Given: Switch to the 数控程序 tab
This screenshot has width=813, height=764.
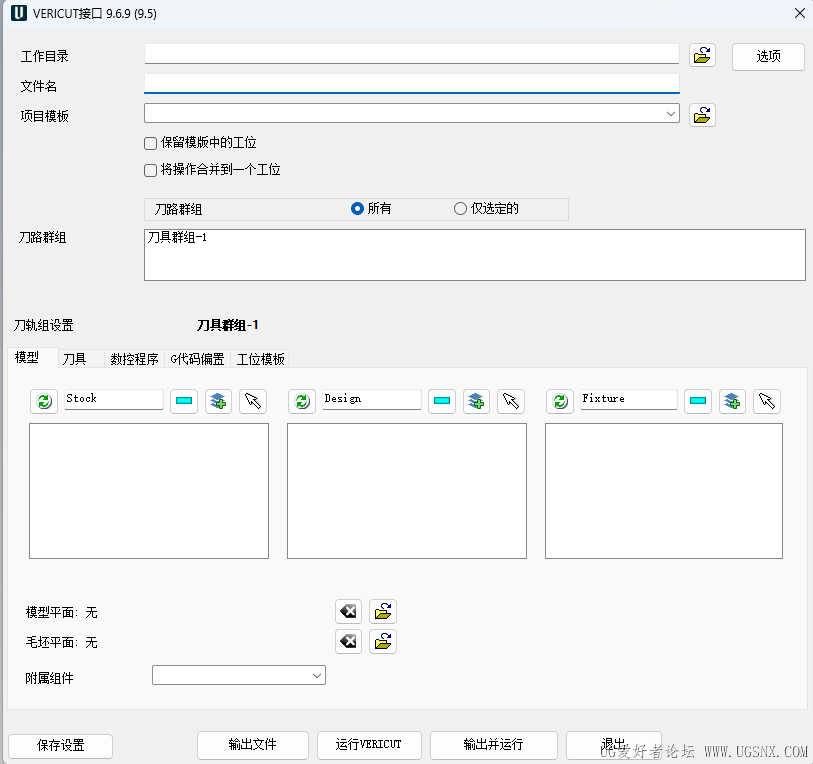Looking at the screenshot, I should [134, 359].
